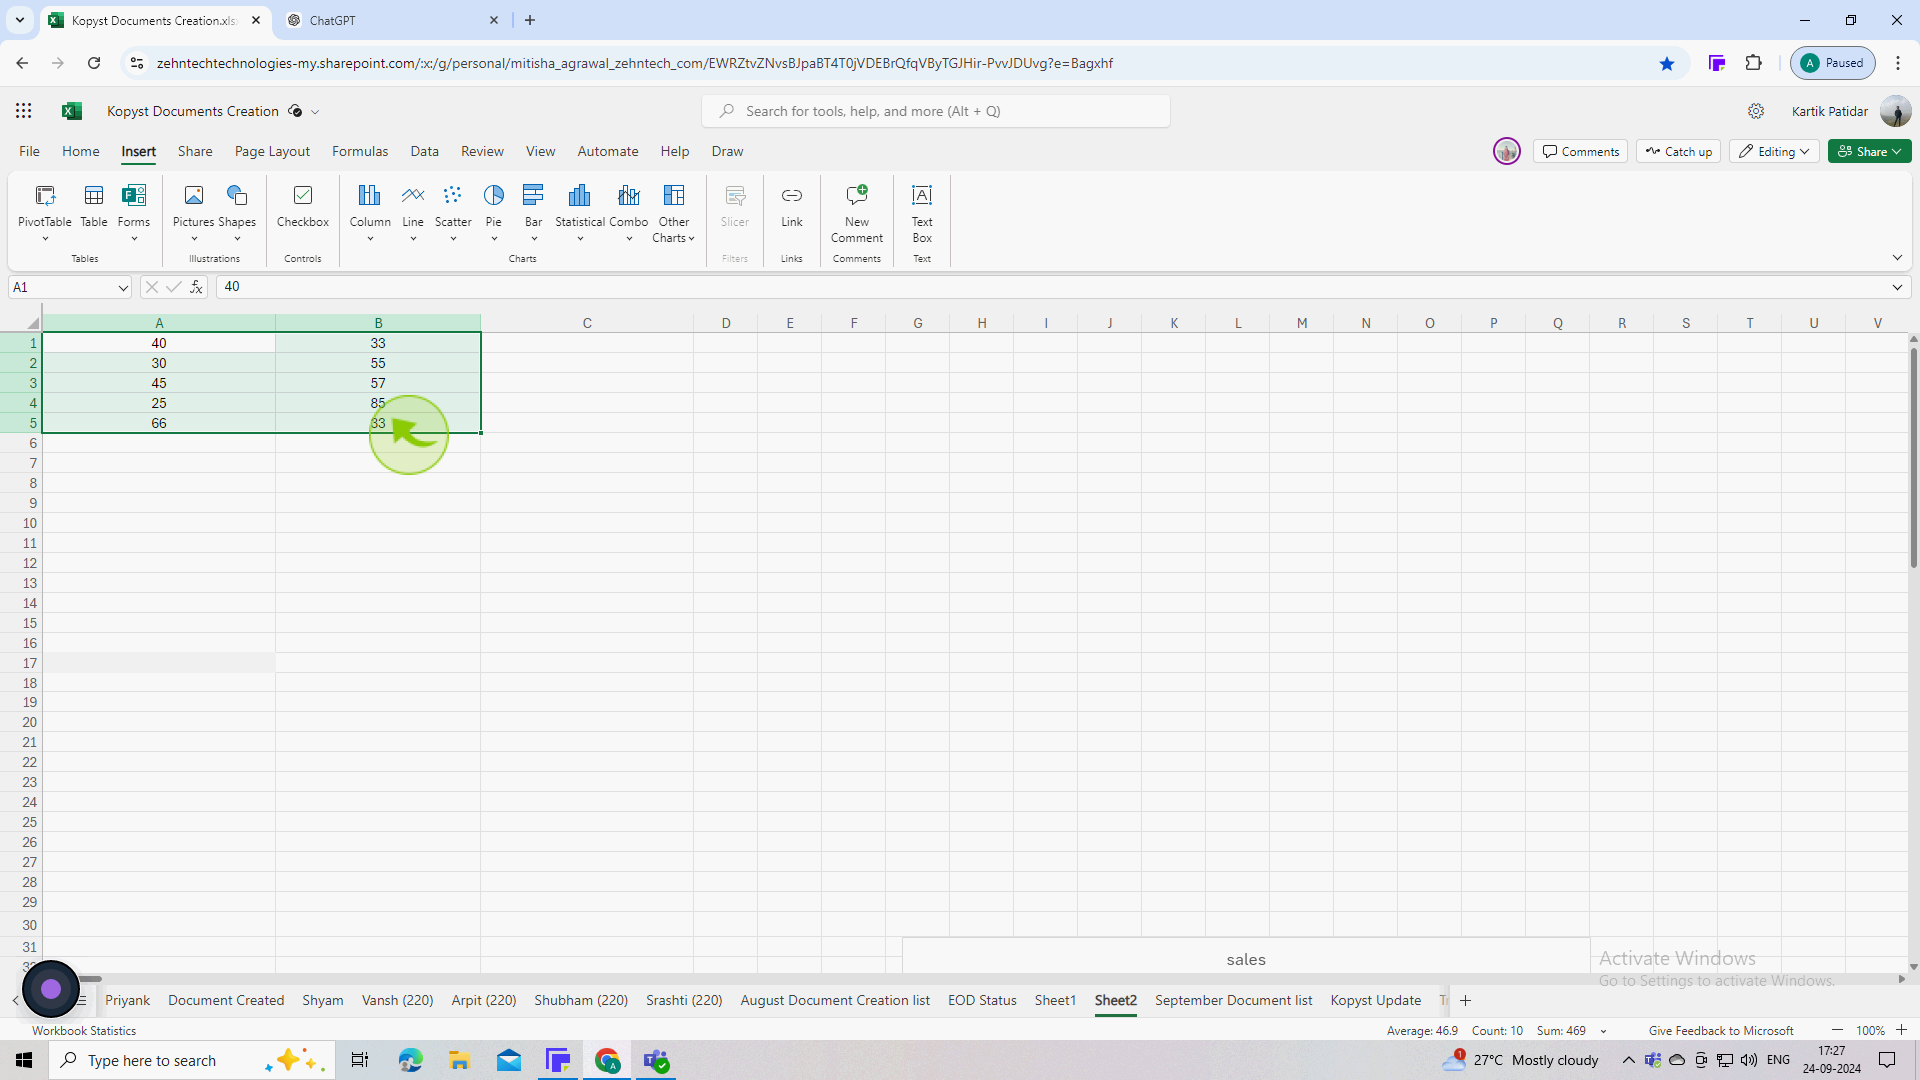Click the Select All corner triangle

tap(32, 323)
